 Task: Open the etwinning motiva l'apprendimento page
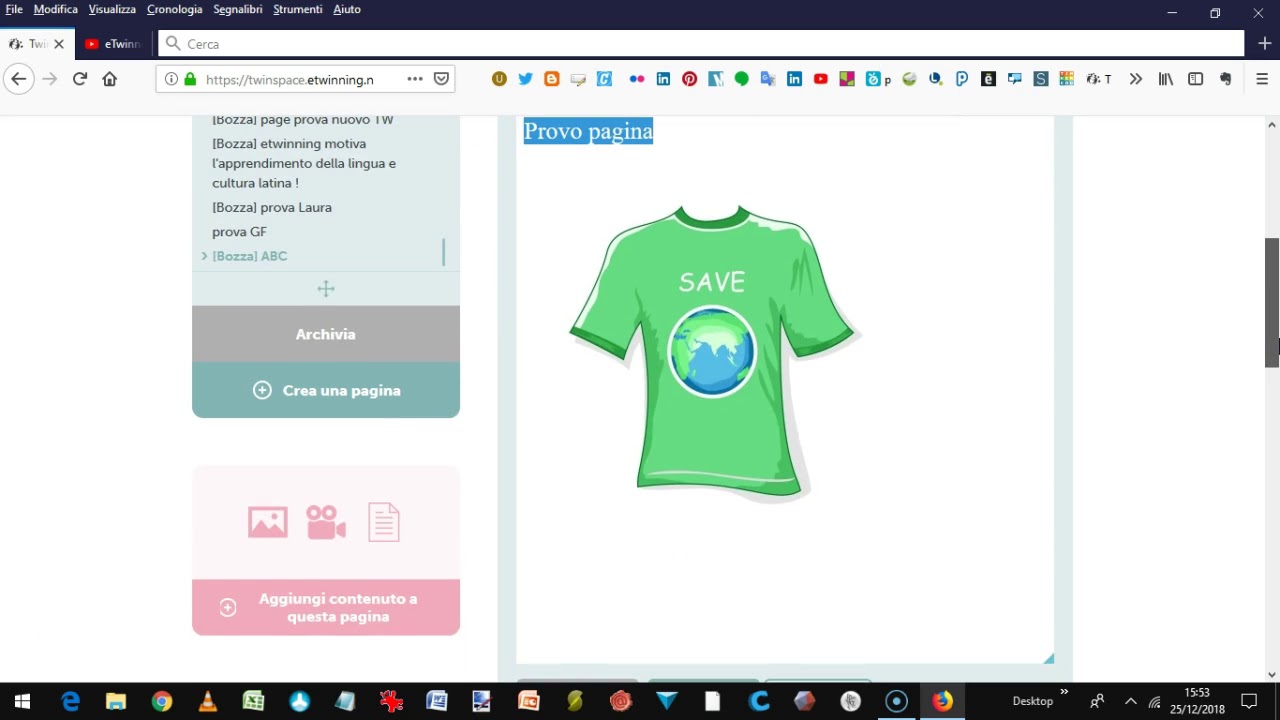tap(304, 163)
